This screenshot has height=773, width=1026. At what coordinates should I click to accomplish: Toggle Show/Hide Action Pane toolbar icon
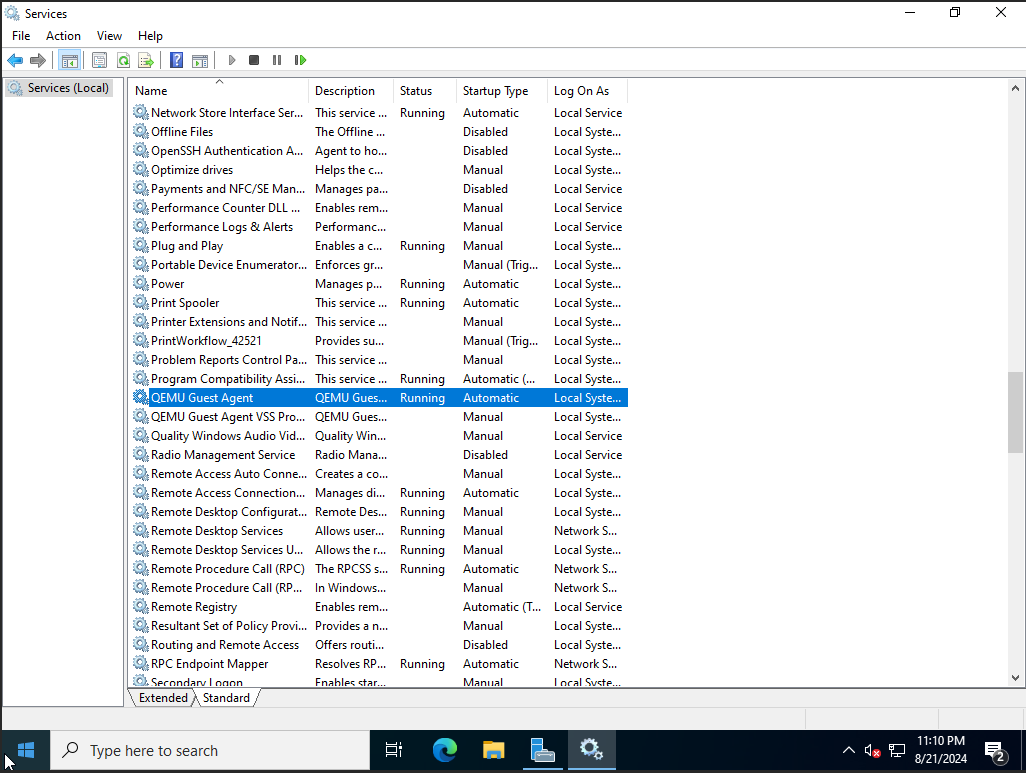[200, 60]
